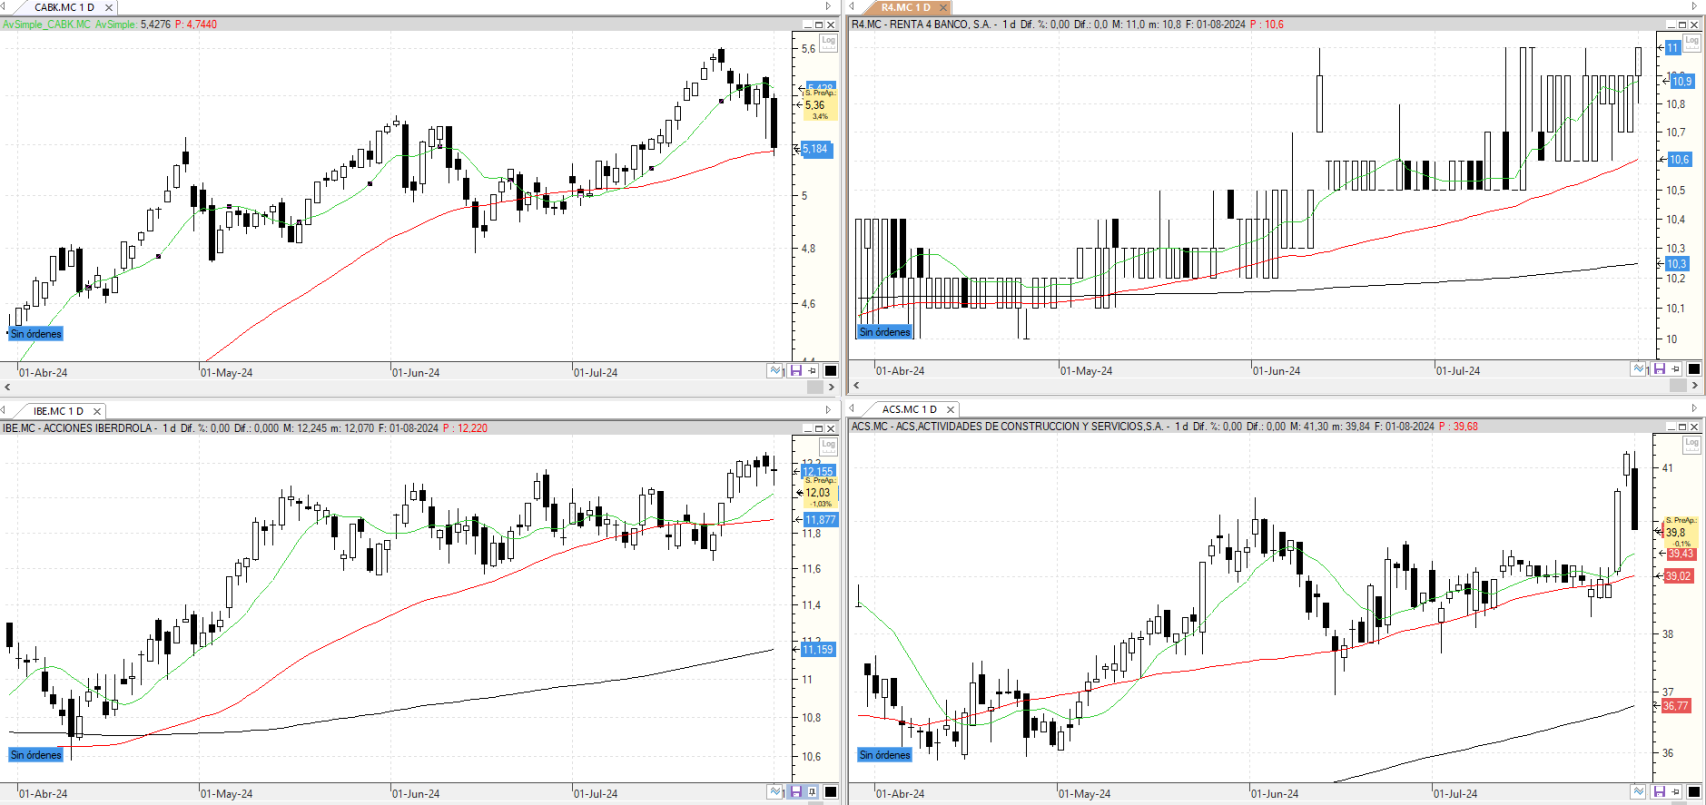Save the R4.MC chart with floppy icon
Screen dimensions: 1706x805
[x=1659, y=369]
